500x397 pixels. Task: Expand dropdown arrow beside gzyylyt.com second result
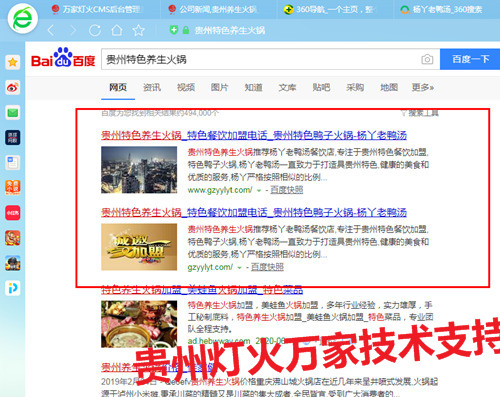pyautogui.click(x=239, y=268)
